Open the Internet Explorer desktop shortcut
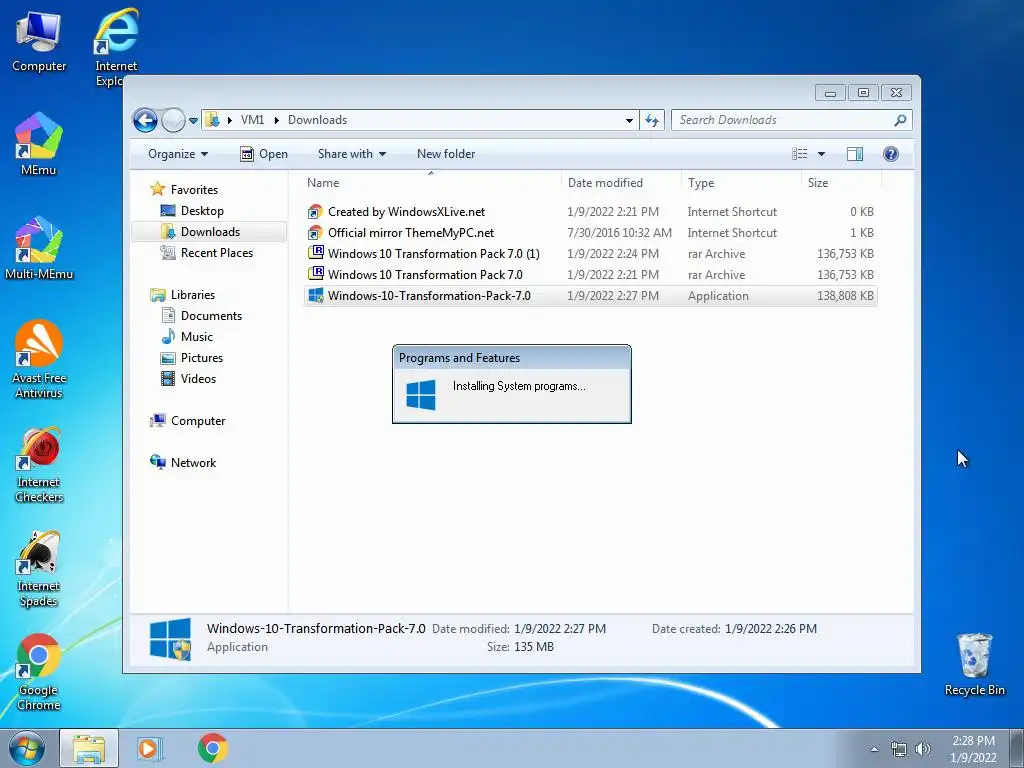 pyautogui.click(x=116, y=46)
